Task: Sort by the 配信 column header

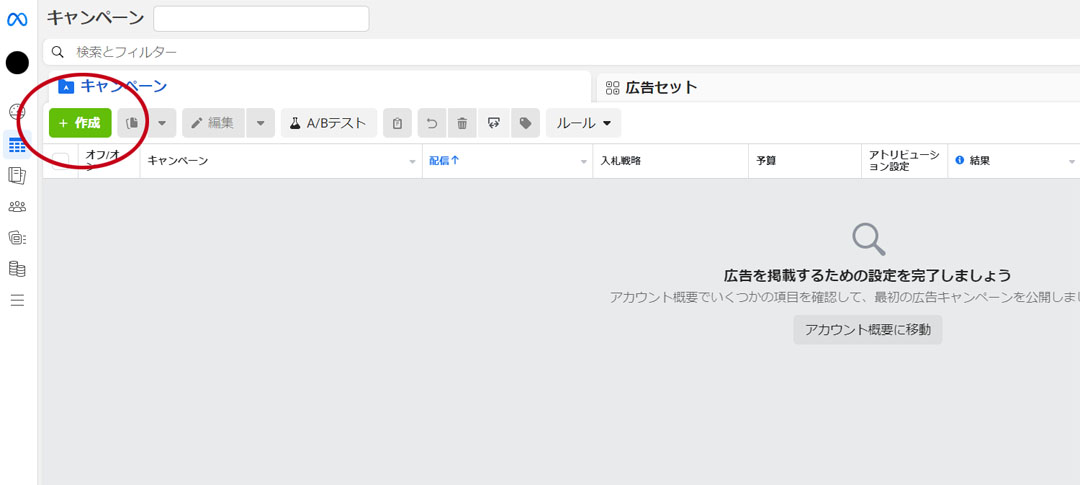Action: coord(445,160)
